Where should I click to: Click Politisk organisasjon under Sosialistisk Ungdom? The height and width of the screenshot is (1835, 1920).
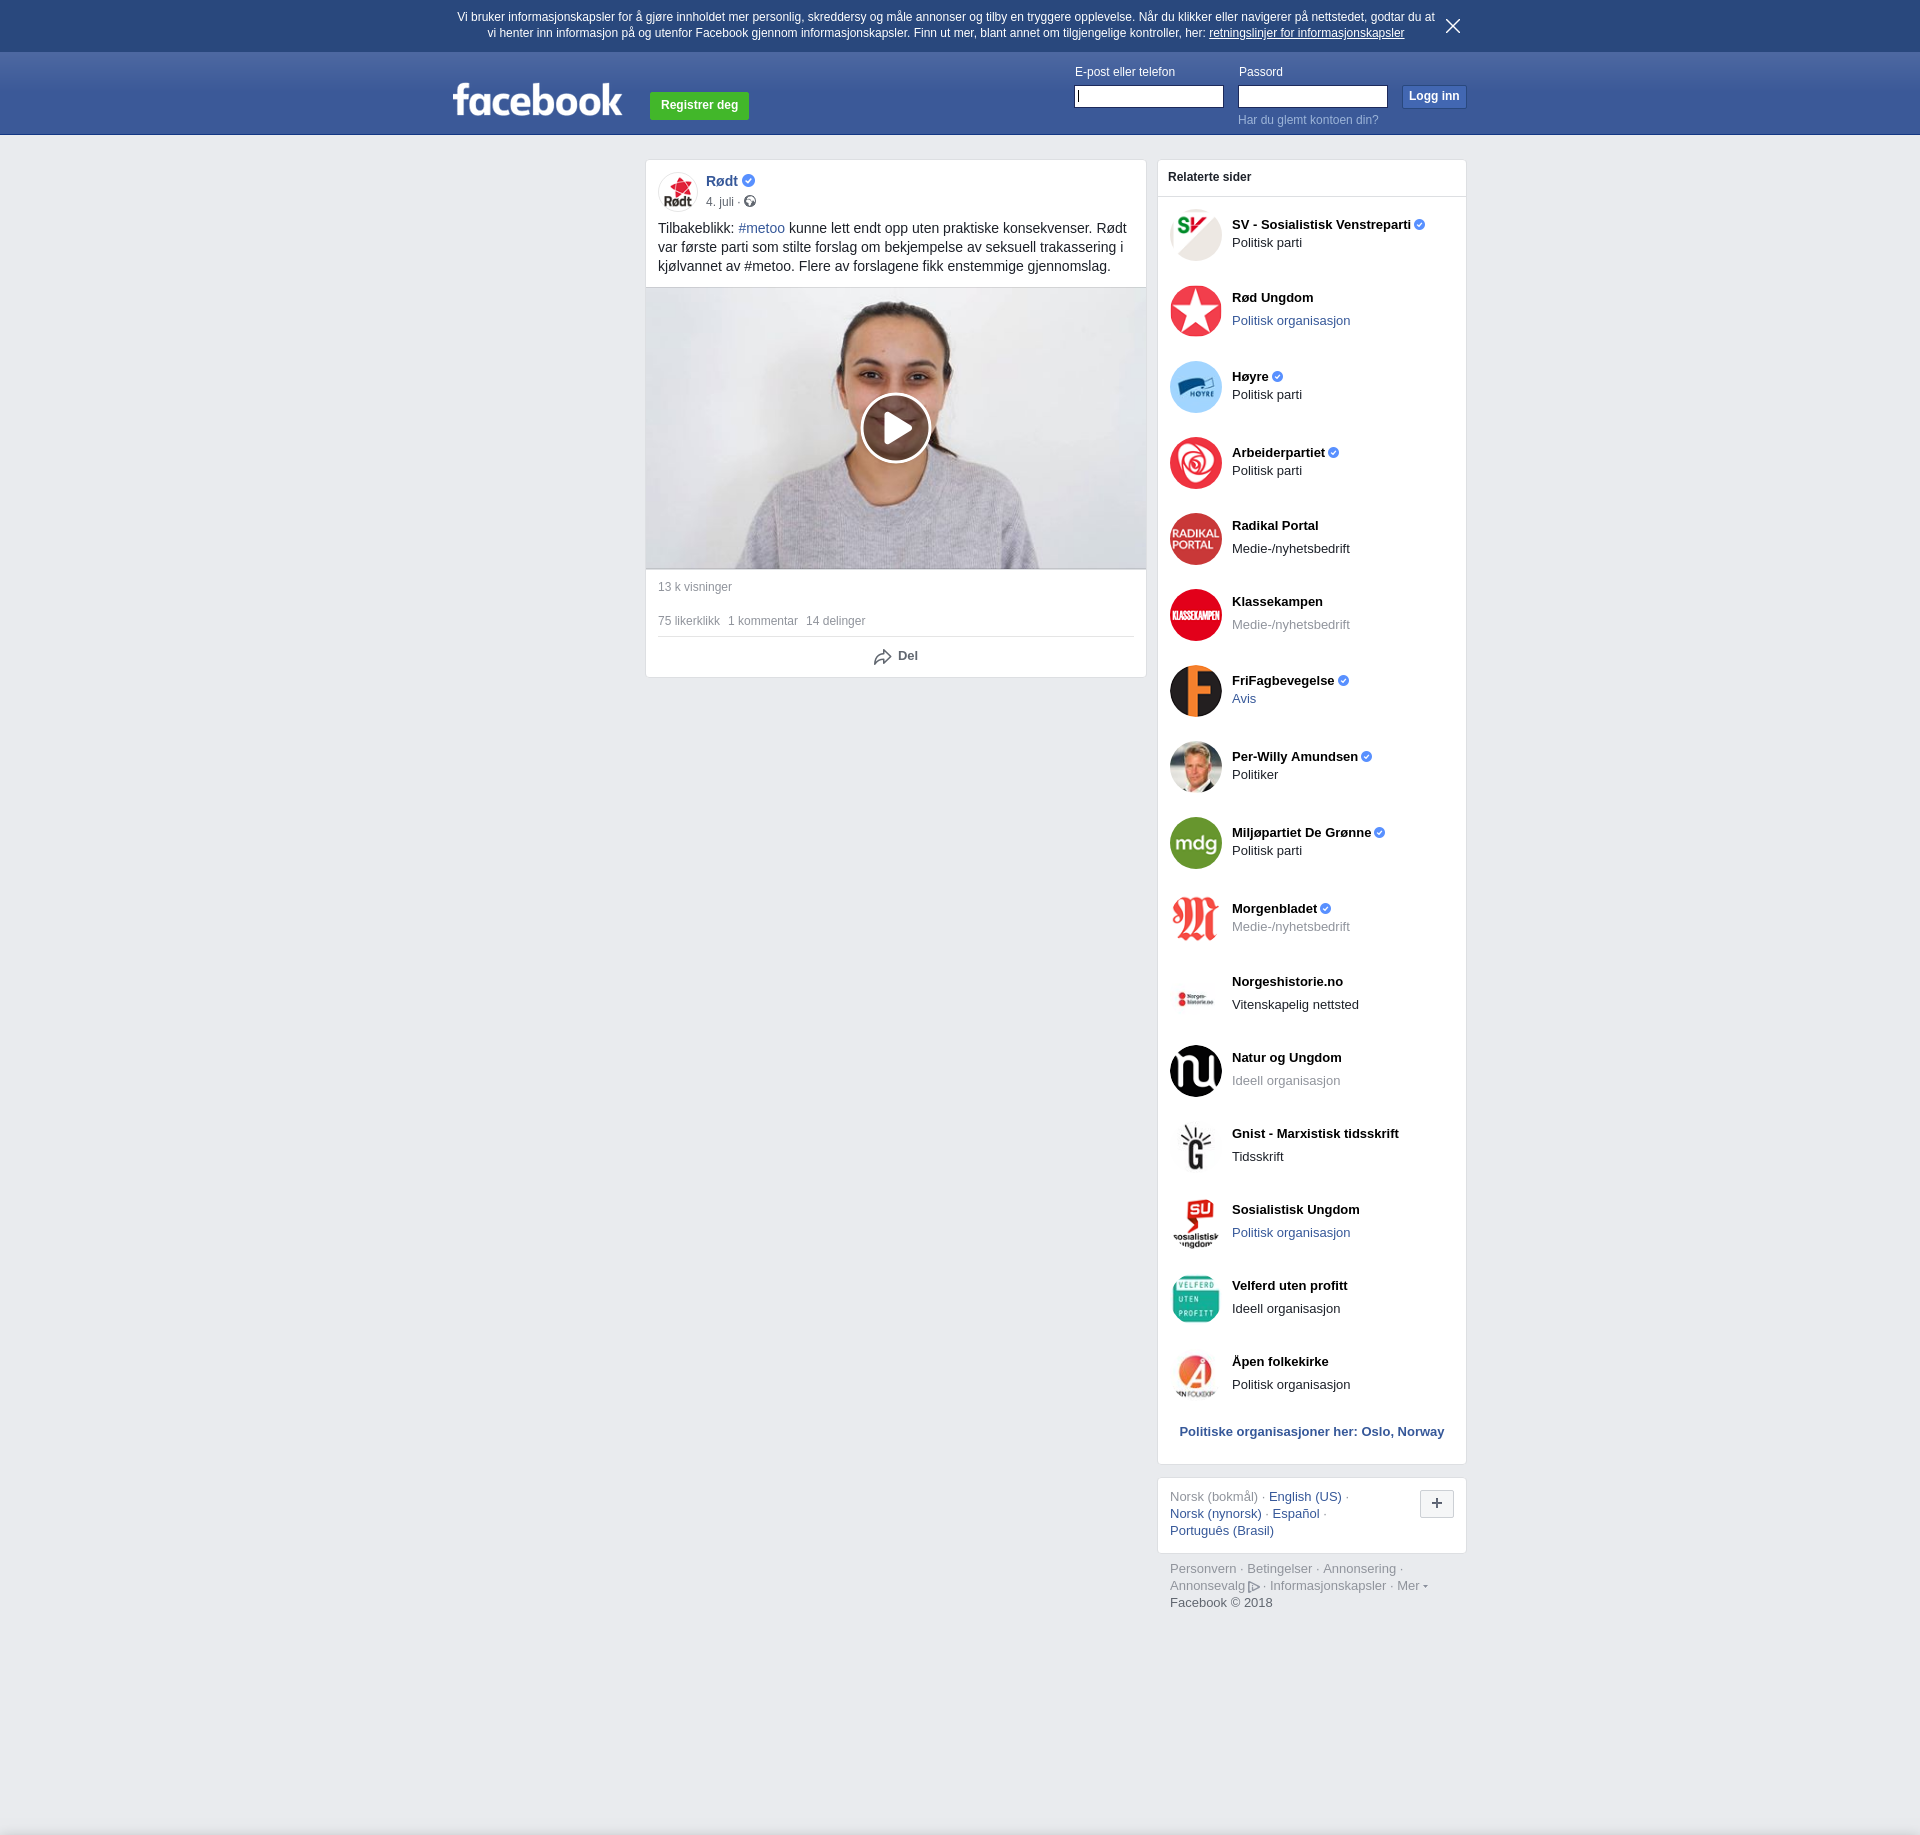(x=1291, y=1233)
